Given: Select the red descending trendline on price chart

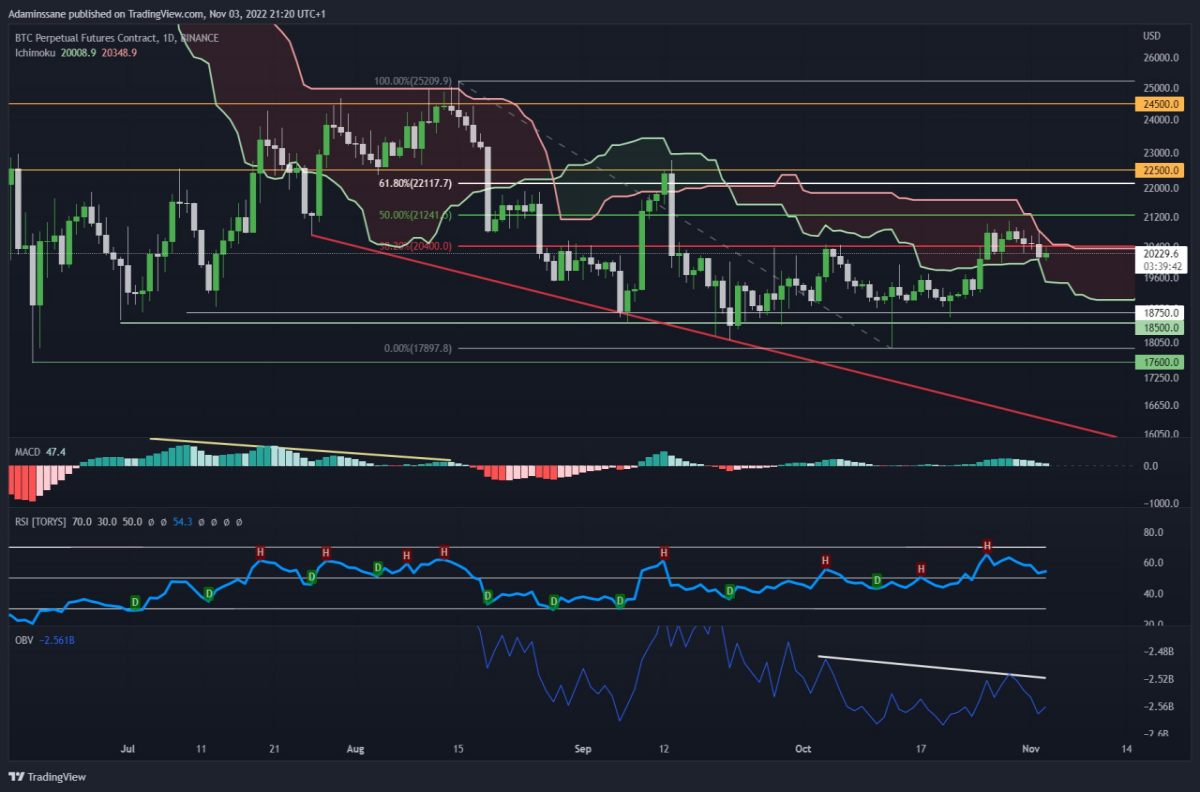Looking at the screenshot, I should click(x=714, y=336).
